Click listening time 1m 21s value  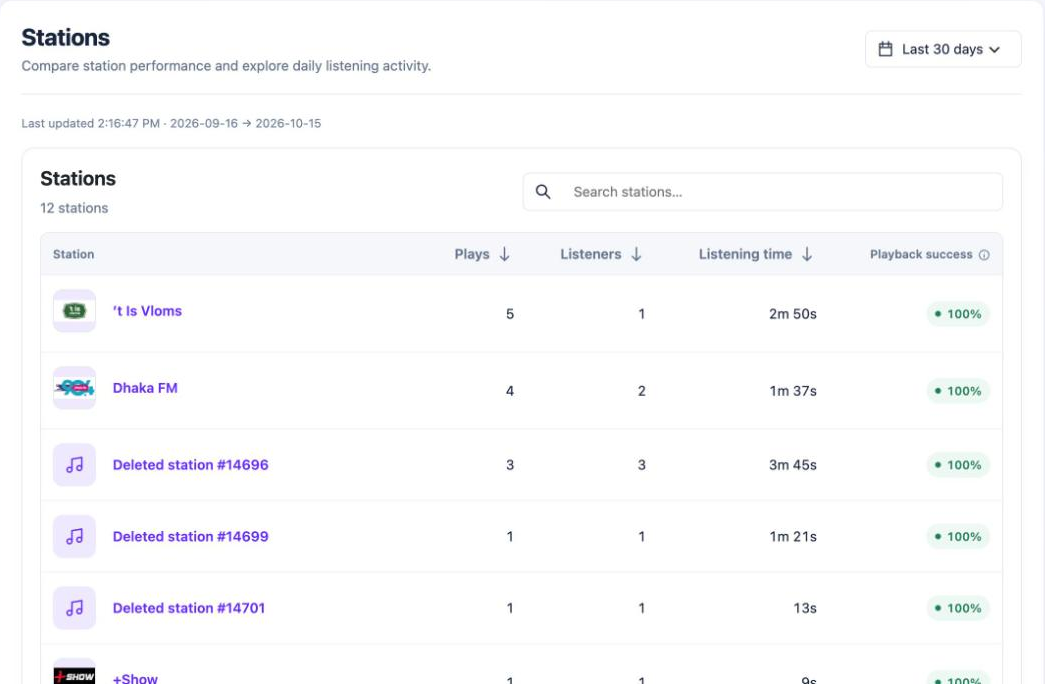coord(793,537)
